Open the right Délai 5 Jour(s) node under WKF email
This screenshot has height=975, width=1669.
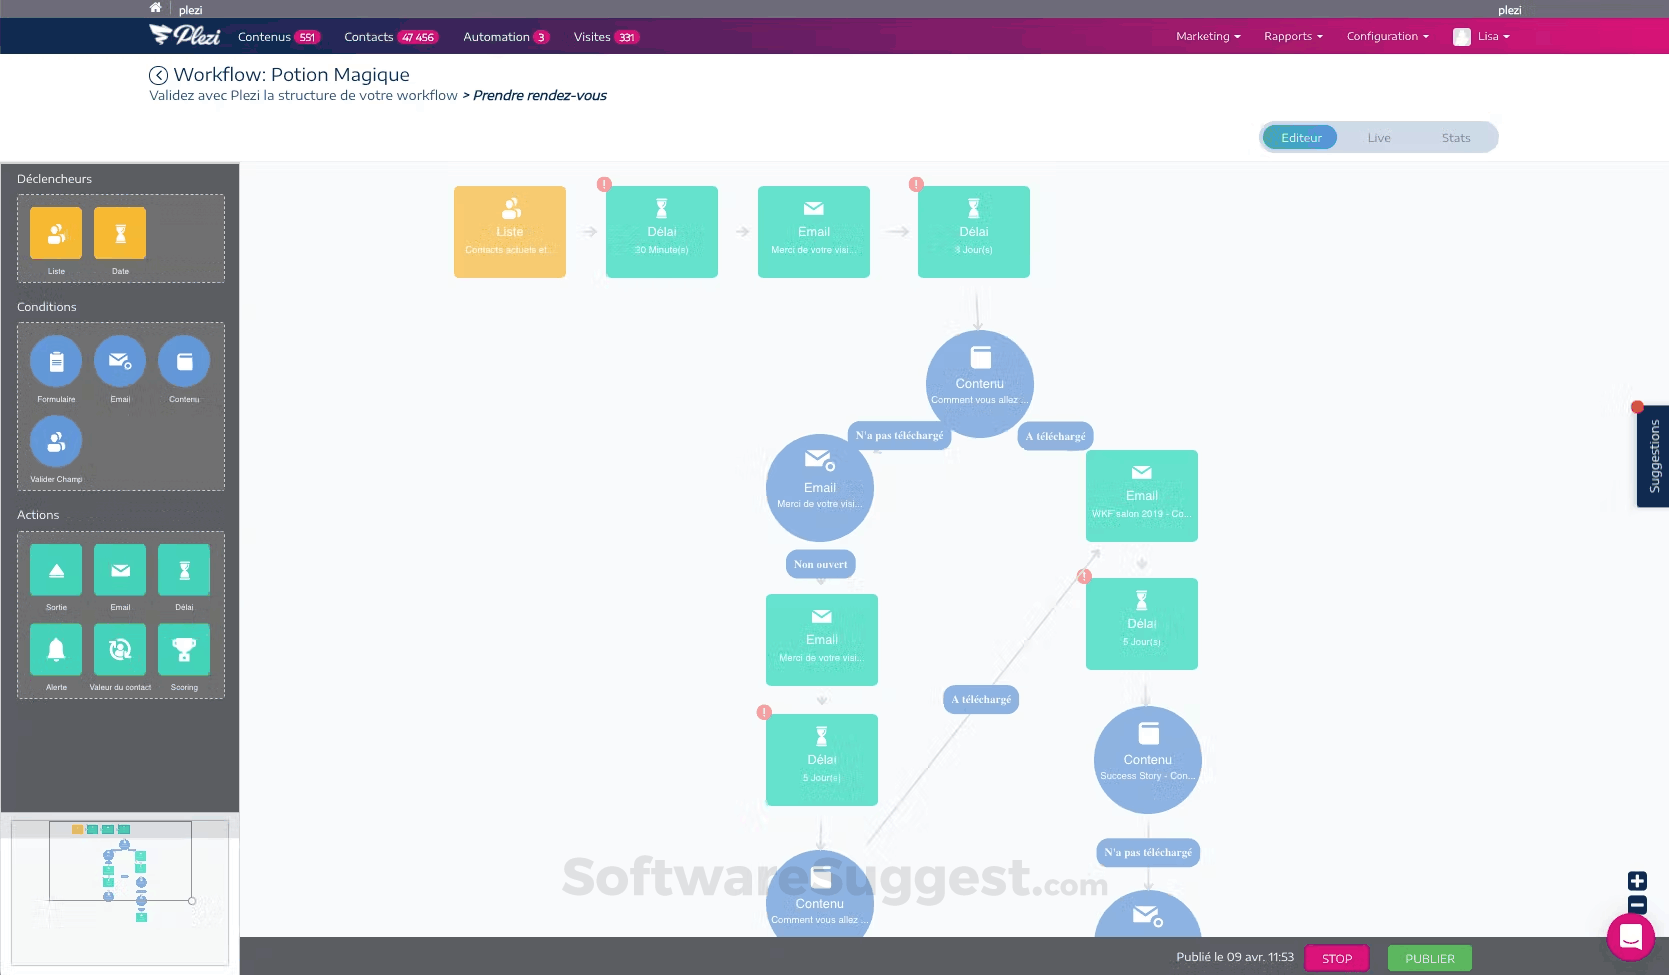pyautogui.click(x=1142, y=624)
